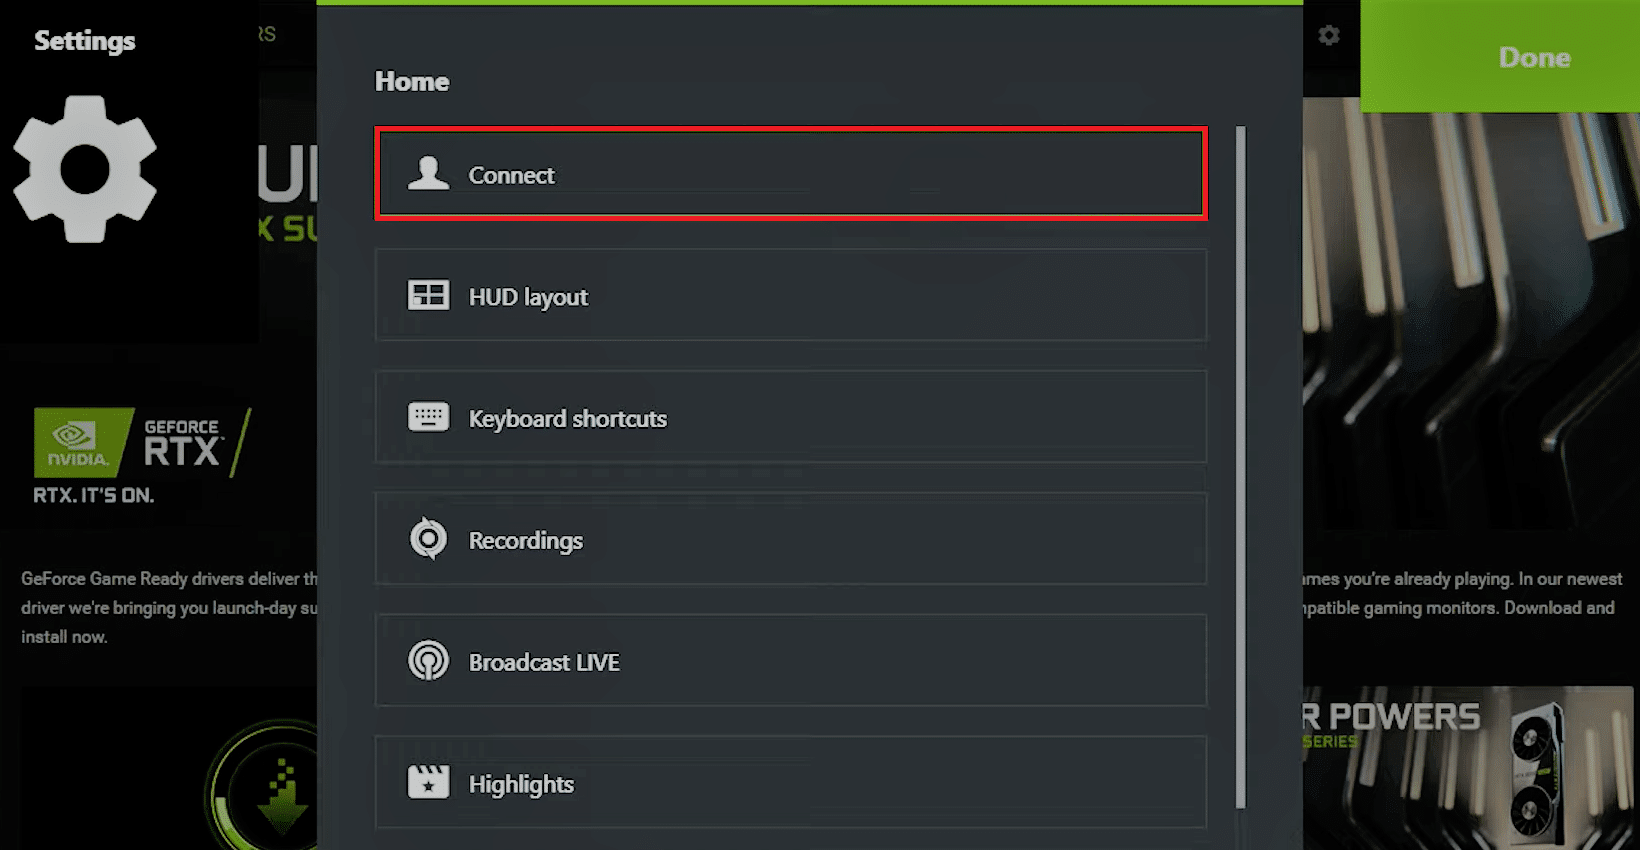Click the HUD layout grid icon
1640x850 pixels.
(x=428, y=295)
